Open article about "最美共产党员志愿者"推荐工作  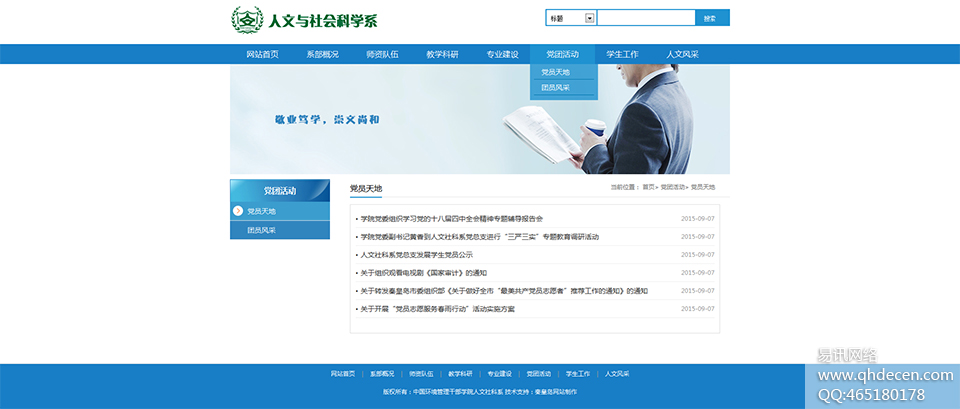pos(504,291)
